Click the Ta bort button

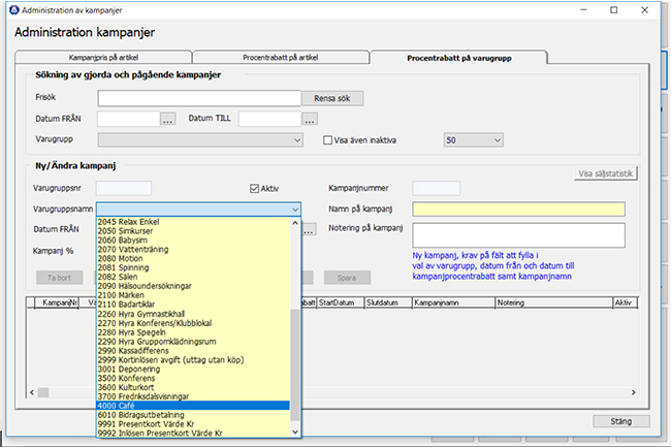tap(59, 278)
